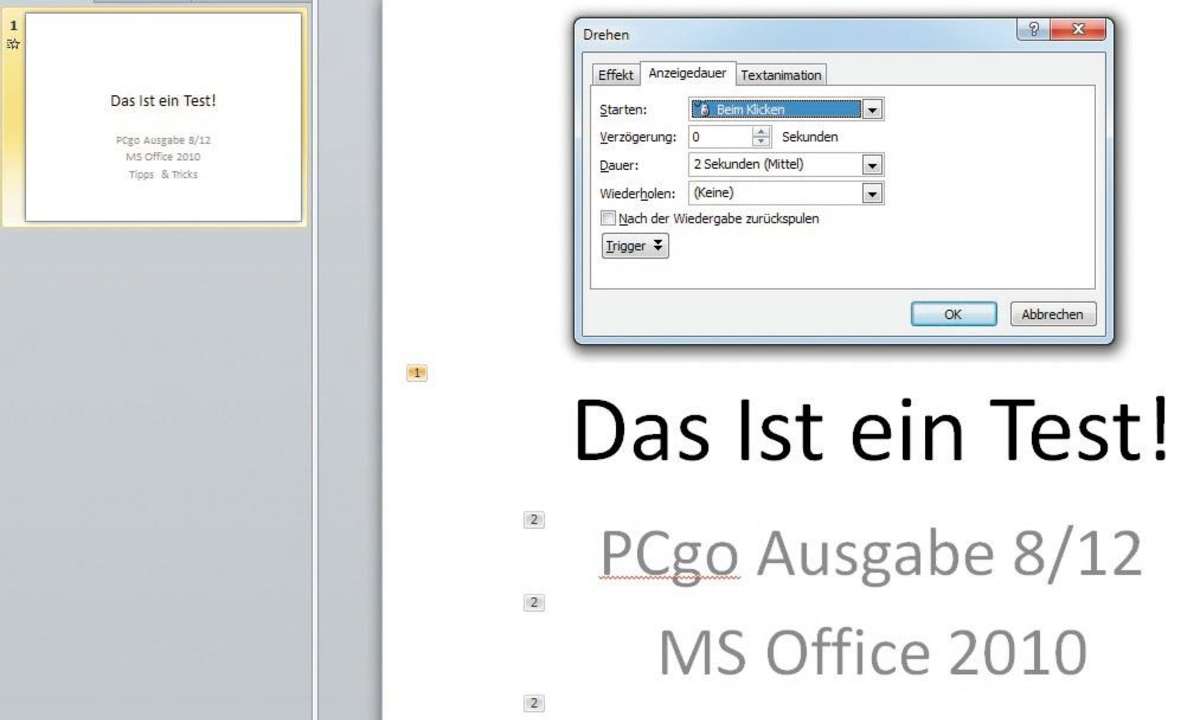
Task: Enable Nach der Wiedergabe zurückspulen checkbox
Action: tap(608, 218)
